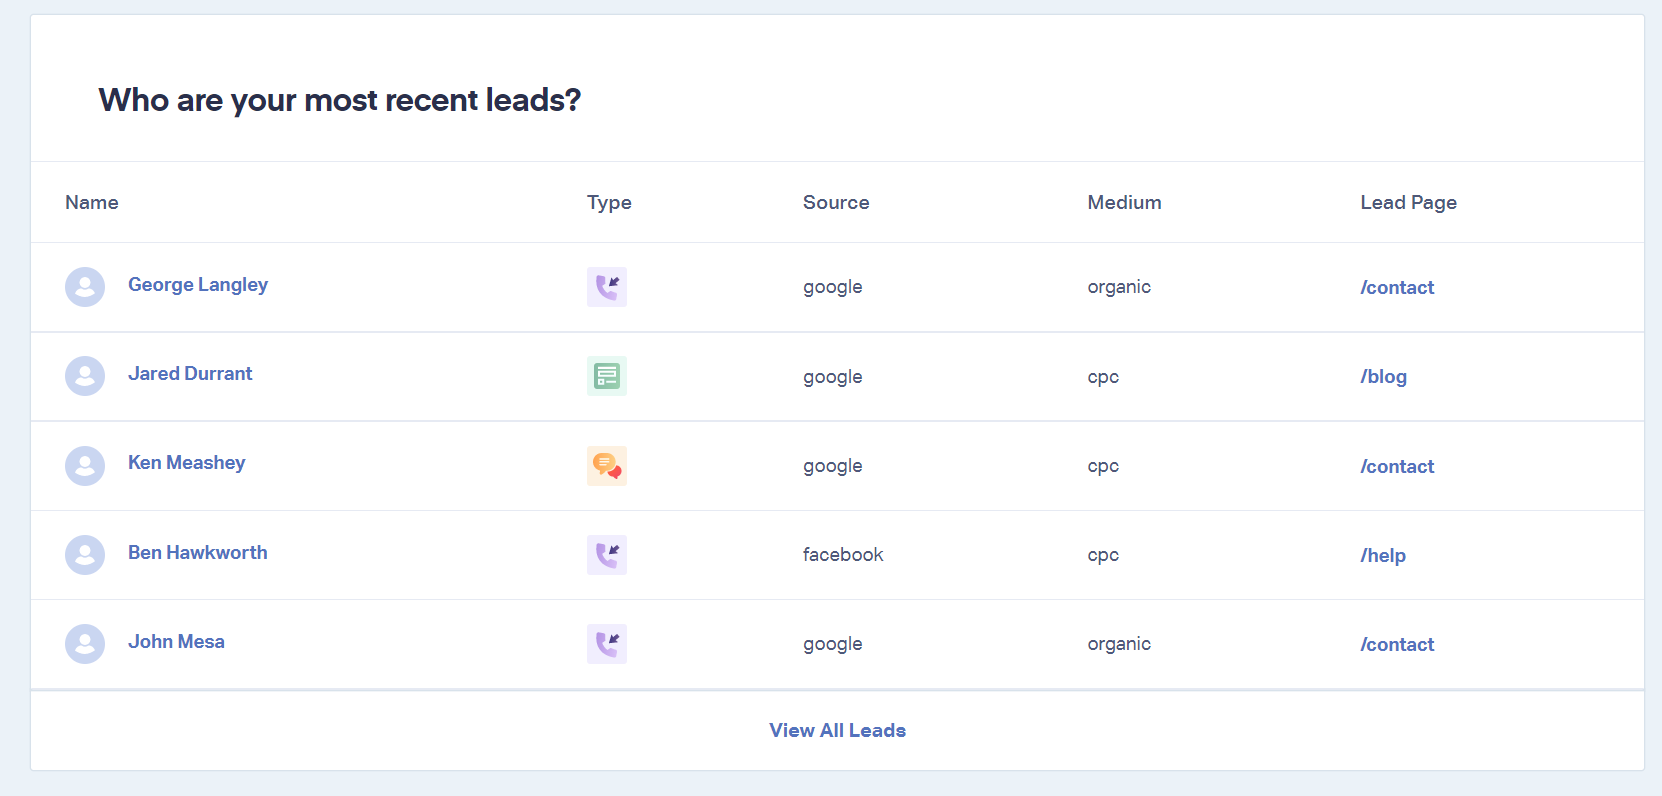Click George Langley's avatar icon

pyautogui.click(x=85, y=287)
